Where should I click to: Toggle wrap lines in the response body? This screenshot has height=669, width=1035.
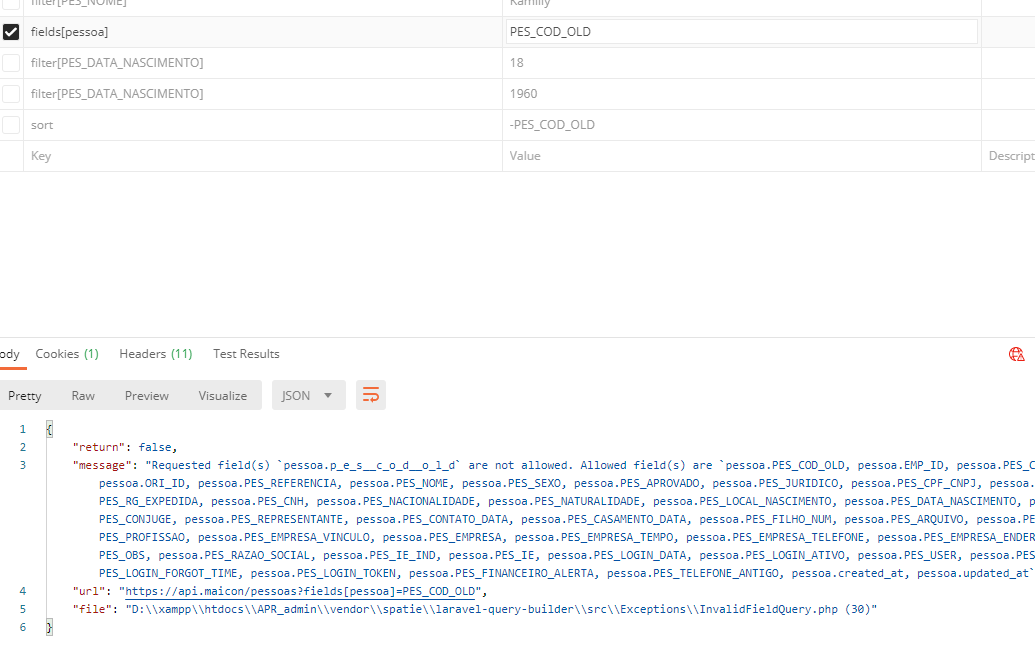click(x=371, y=395)
